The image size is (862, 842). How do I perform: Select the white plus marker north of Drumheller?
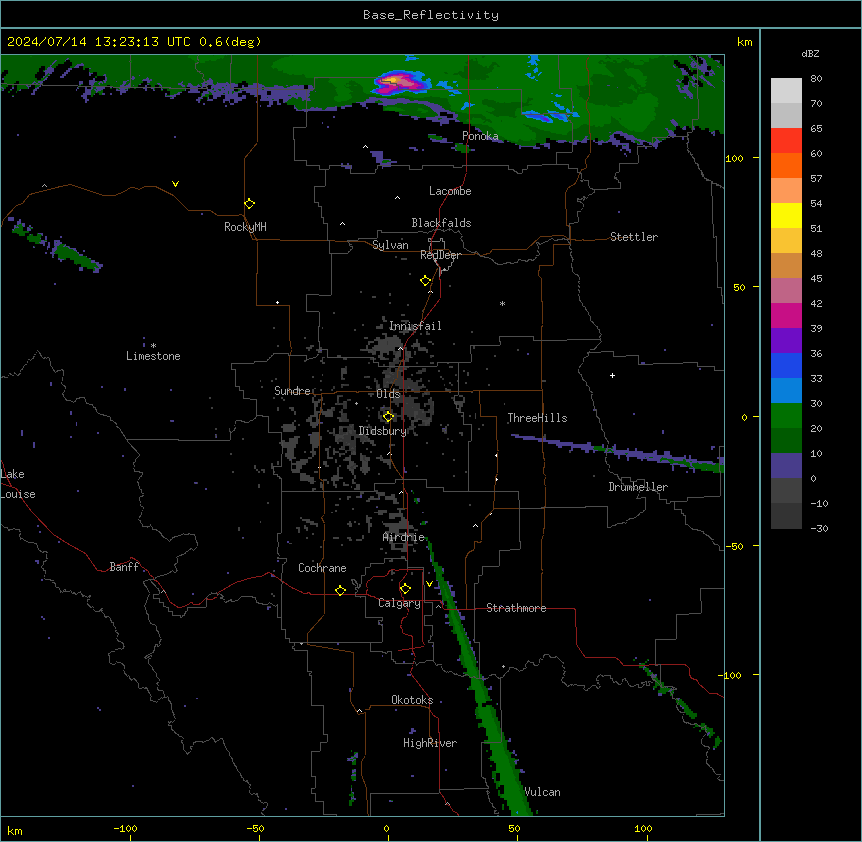point(612,375)
